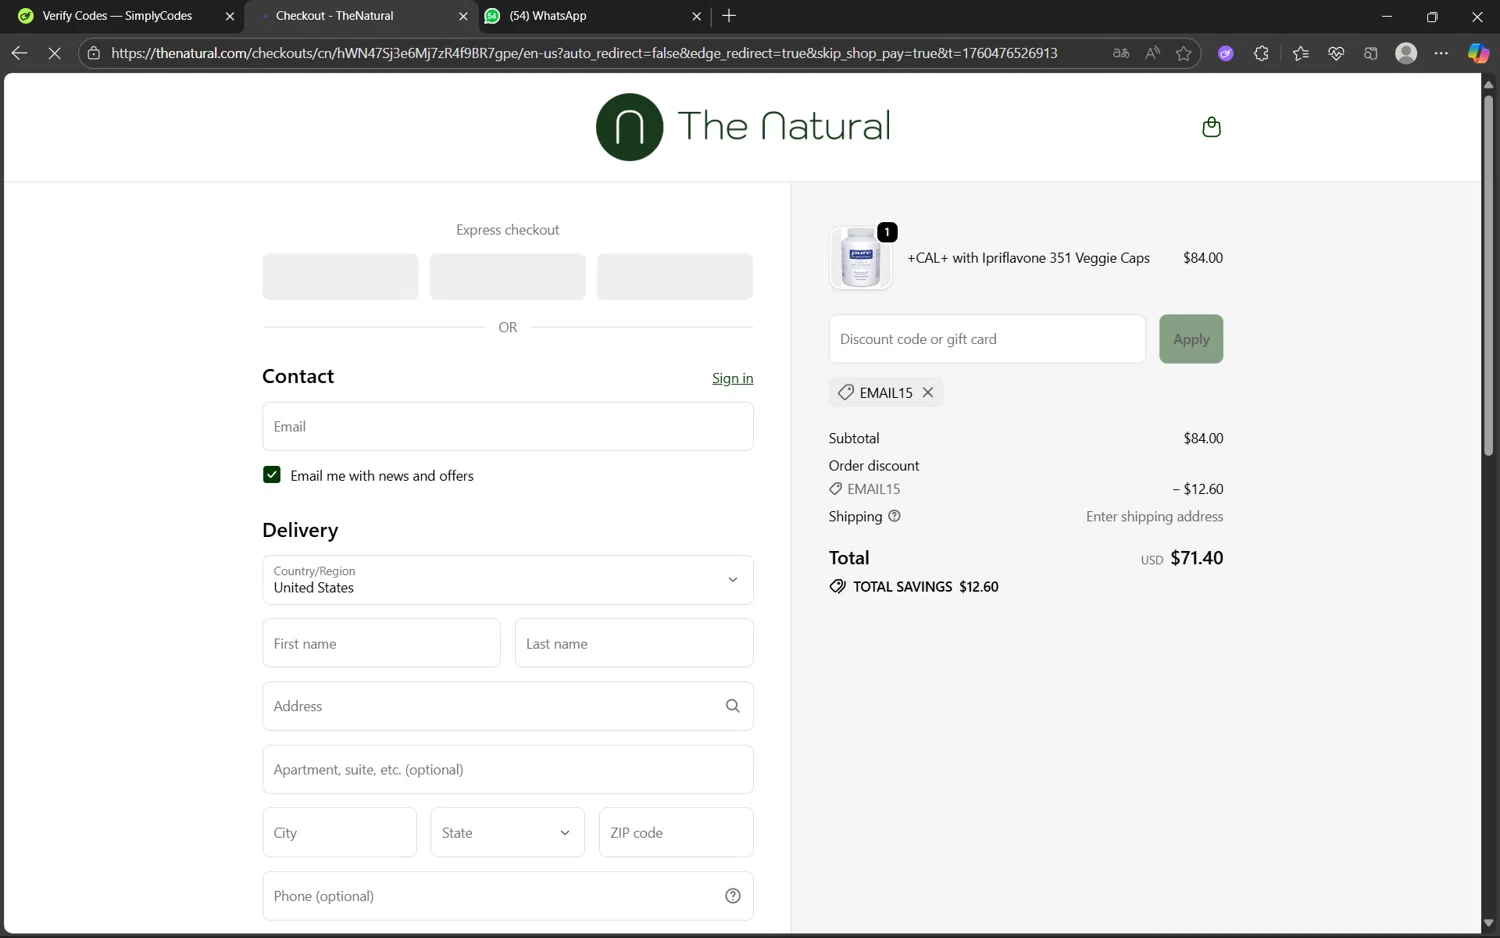Click the +CAL+ product thumbnail image
Screen dimensions: 1500x938
point(860,258)
